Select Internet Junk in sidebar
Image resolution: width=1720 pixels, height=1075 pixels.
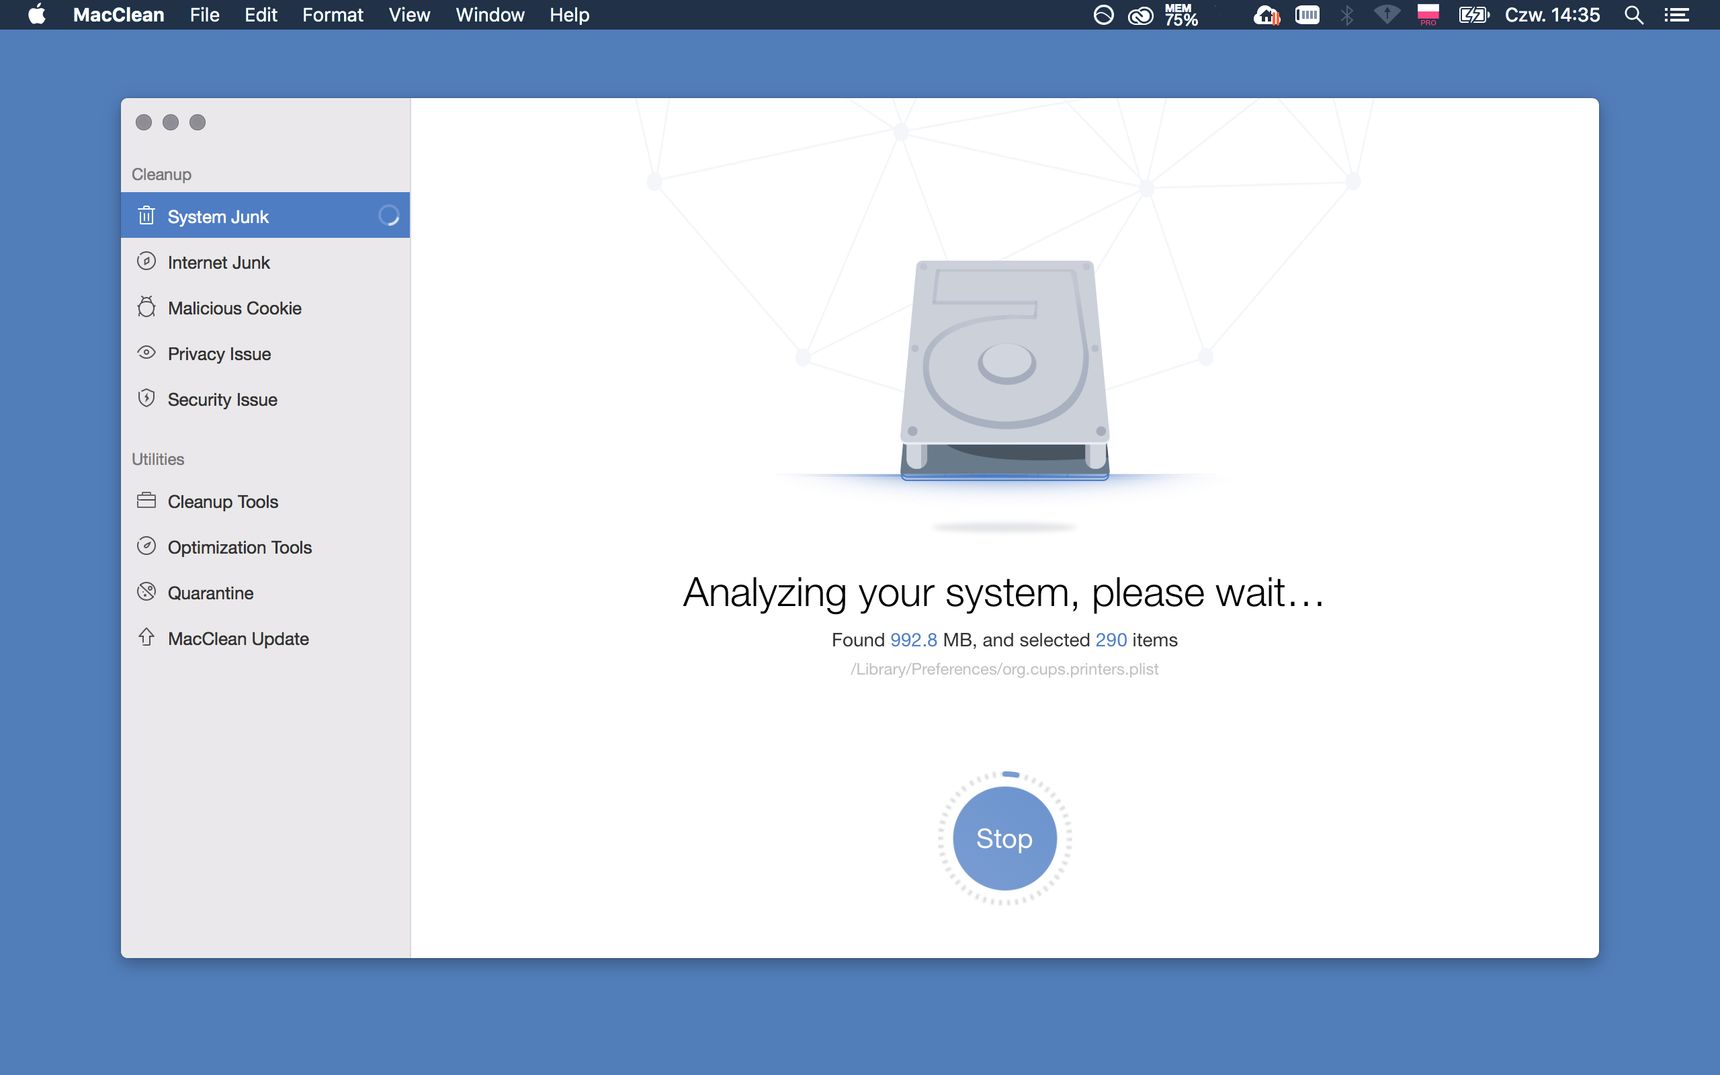(265, 261)
